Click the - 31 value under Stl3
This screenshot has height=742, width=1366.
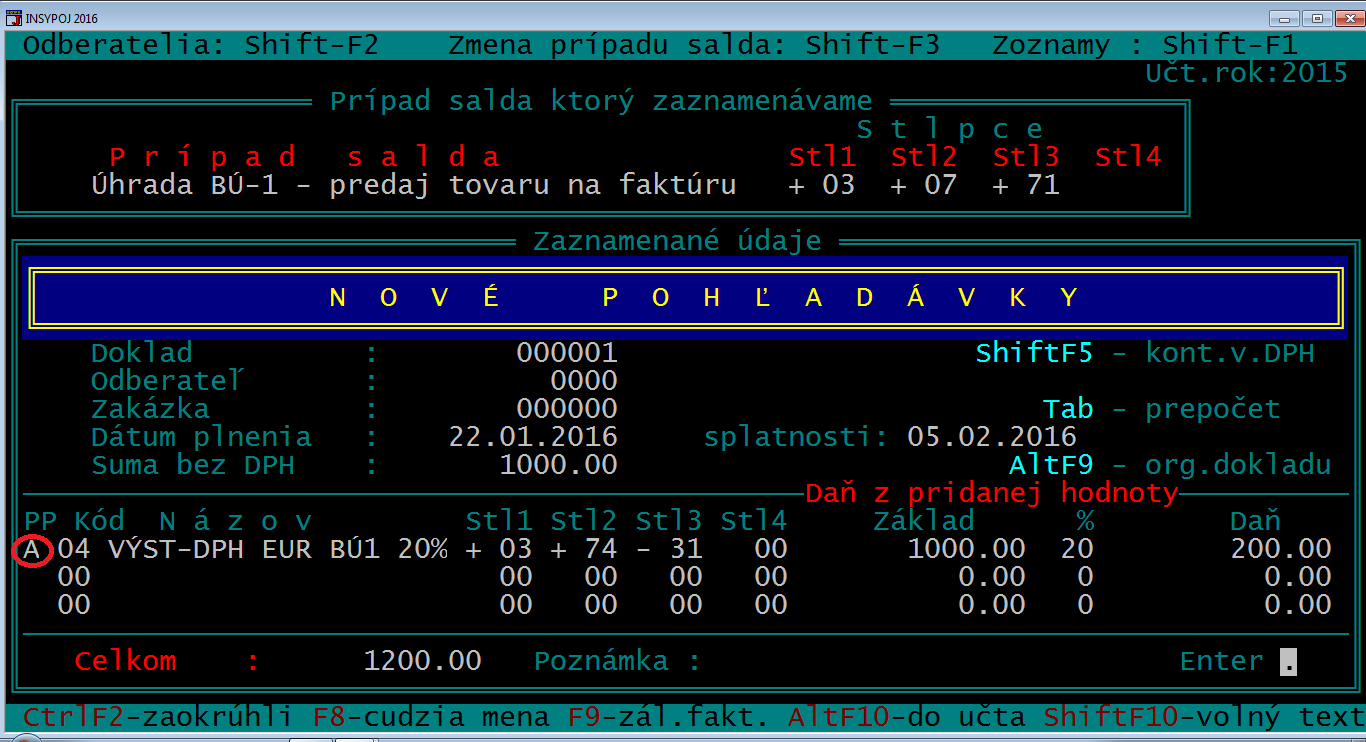click(669, 549)
